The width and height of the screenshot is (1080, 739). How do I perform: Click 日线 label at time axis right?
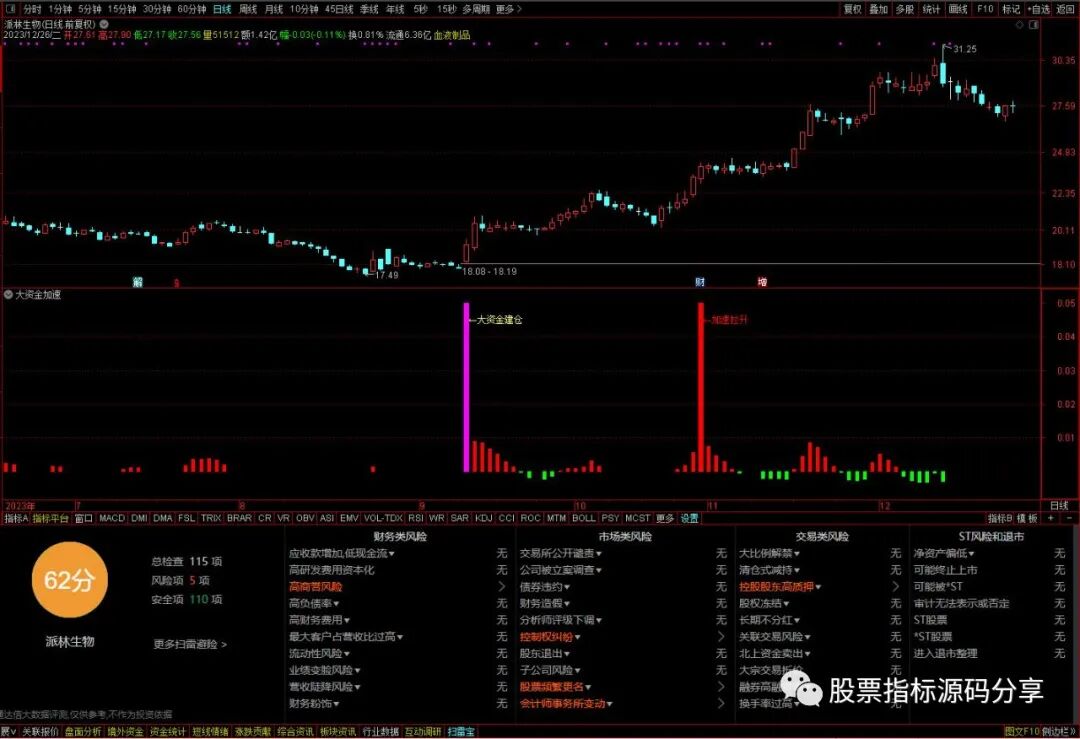coord(1059,506)
